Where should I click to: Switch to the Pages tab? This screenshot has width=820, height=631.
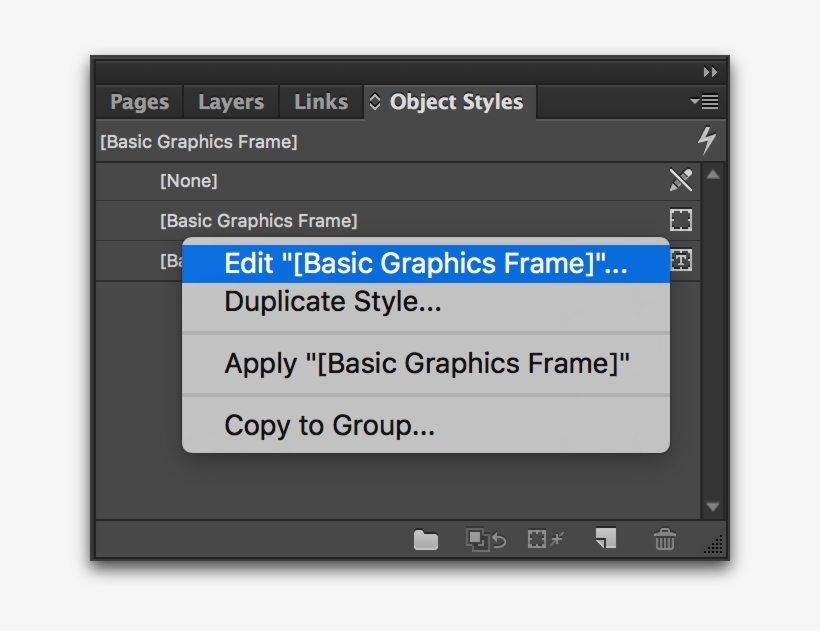click(138, 101)
